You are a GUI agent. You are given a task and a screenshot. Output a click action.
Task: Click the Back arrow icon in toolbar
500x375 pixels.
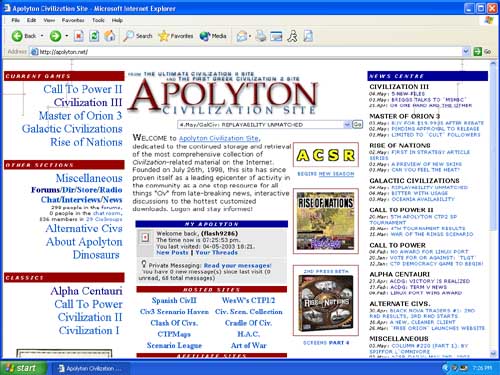pyautogui.click(x=17, y=36)
